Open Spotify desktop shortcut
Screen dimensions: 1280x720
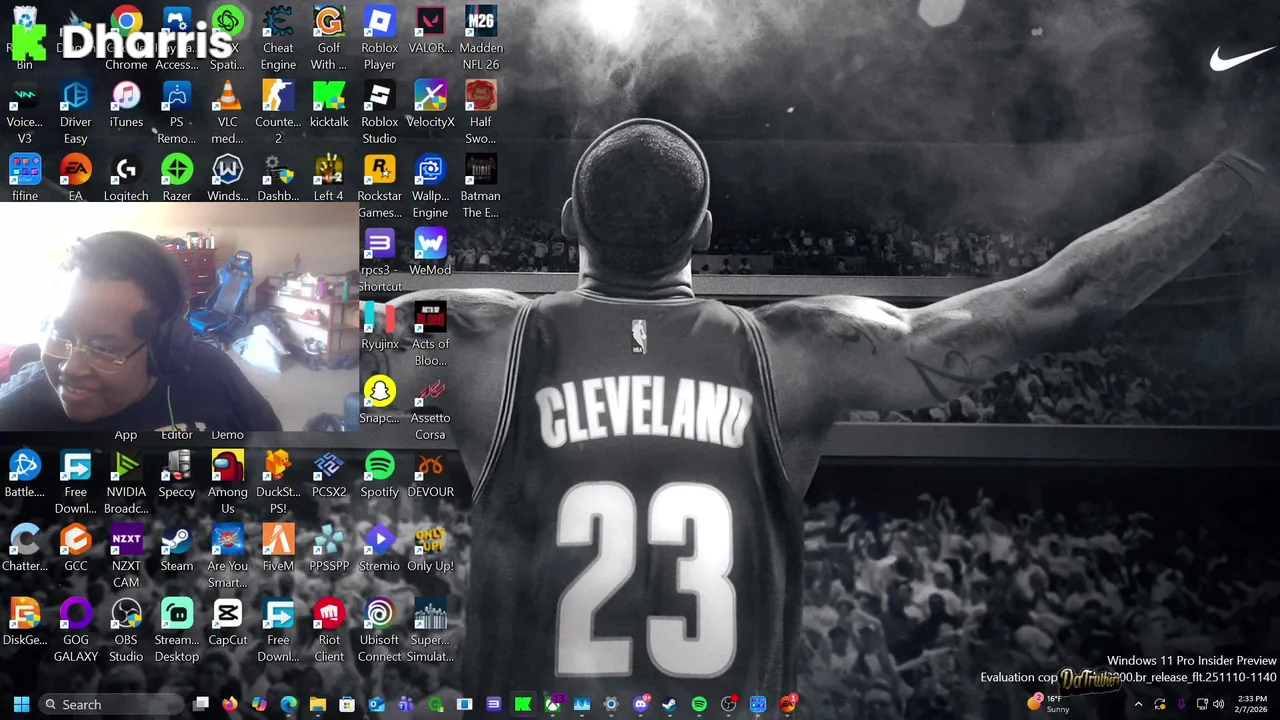point(380,474)
